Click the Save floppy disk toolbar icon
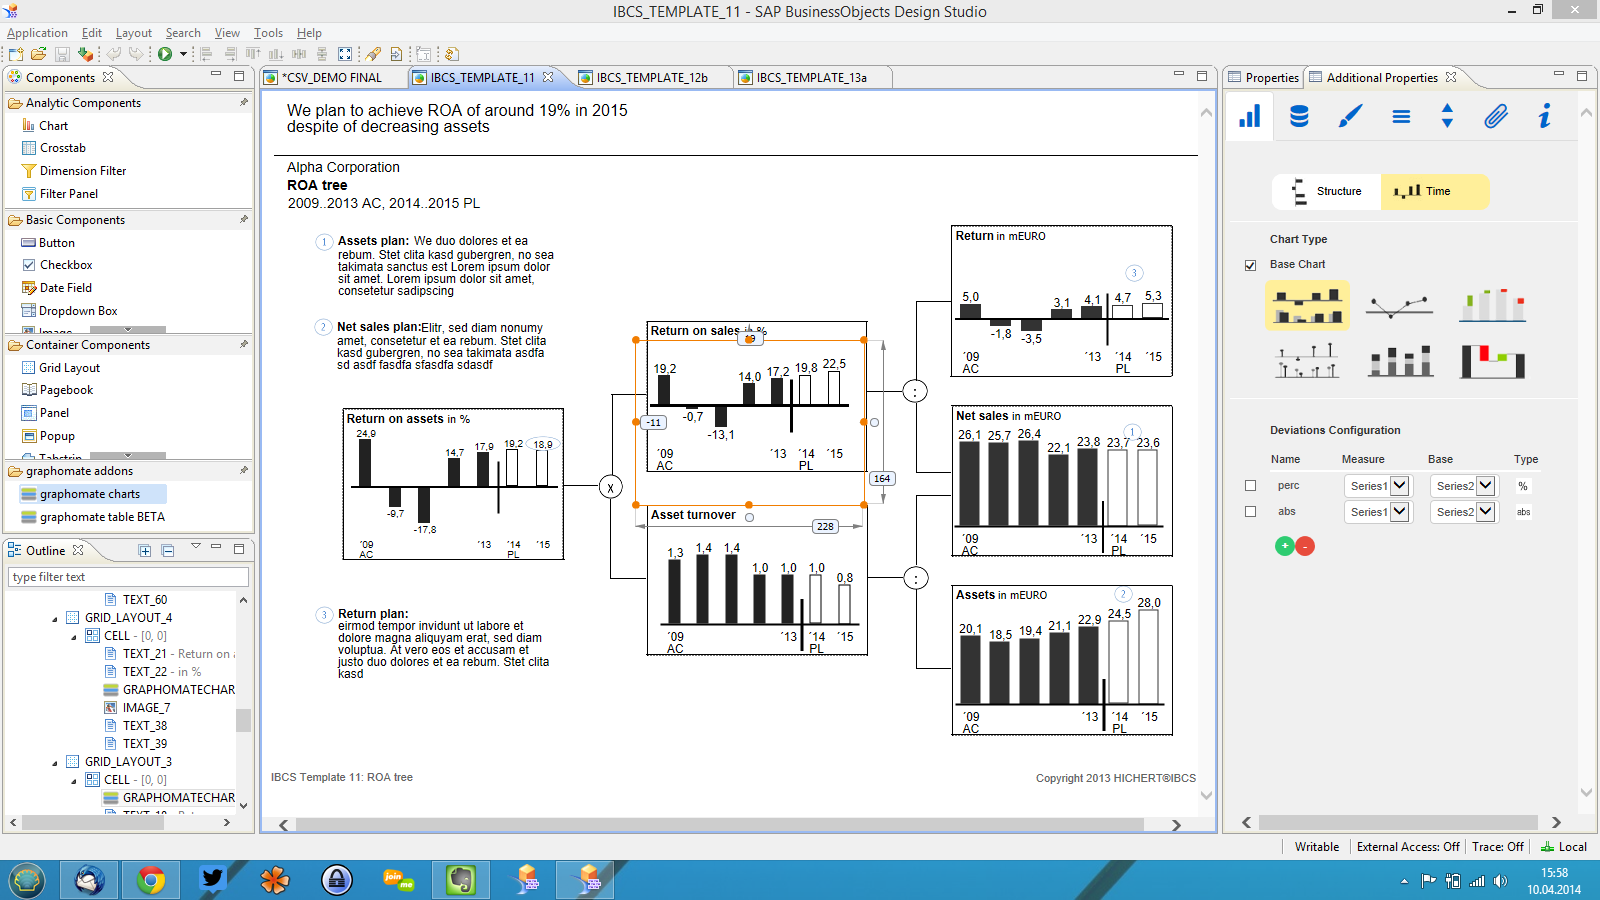1600x900 pixels. pos(62,54)
